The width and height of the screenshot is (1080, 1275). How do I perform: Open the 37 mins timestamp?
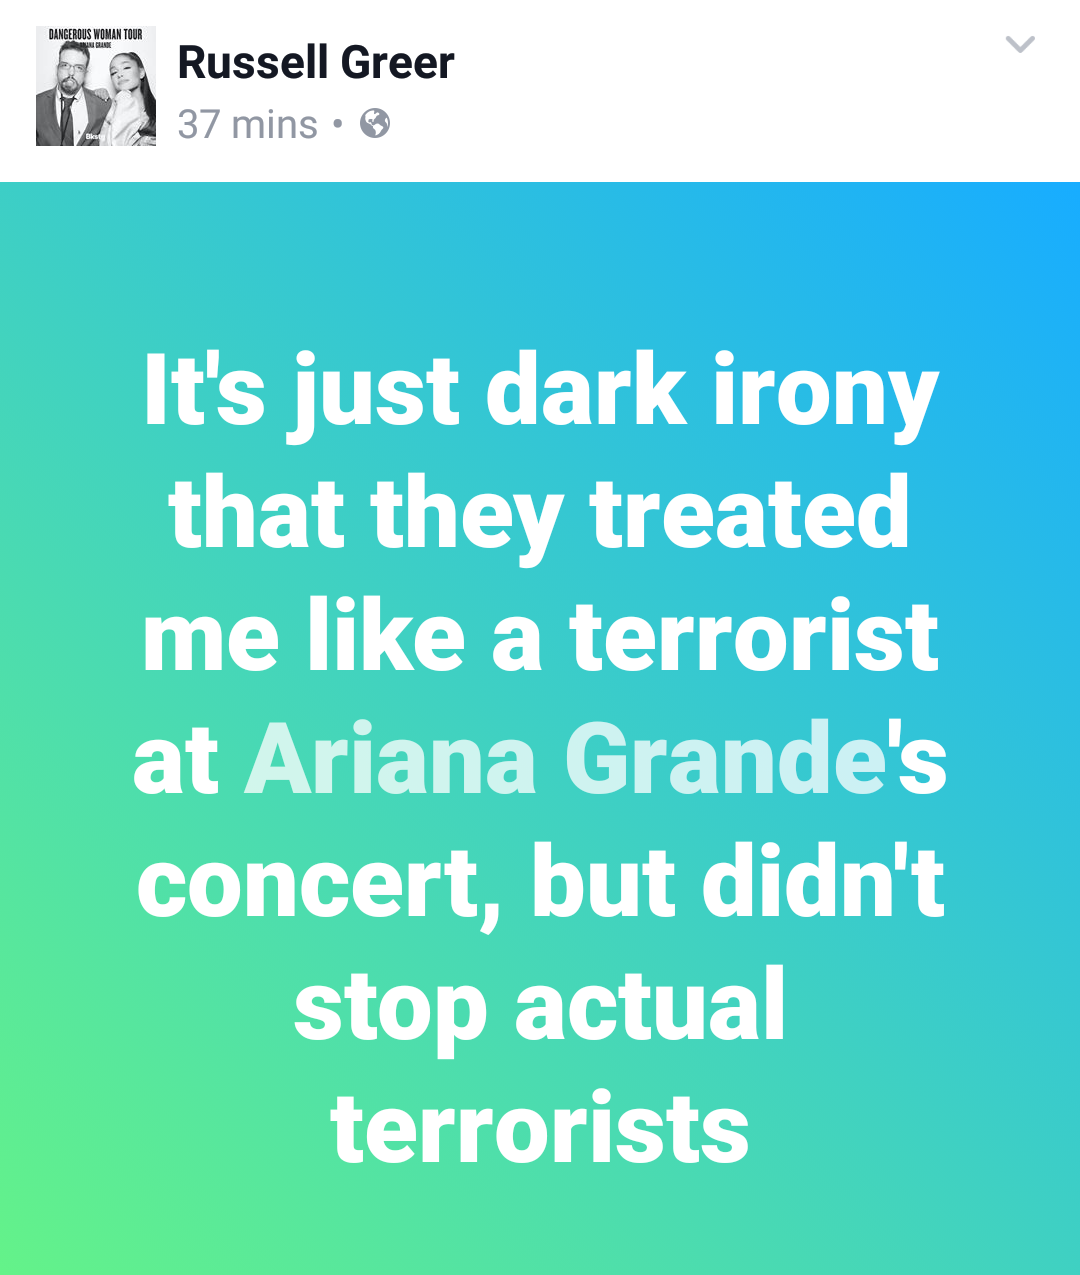247,124
